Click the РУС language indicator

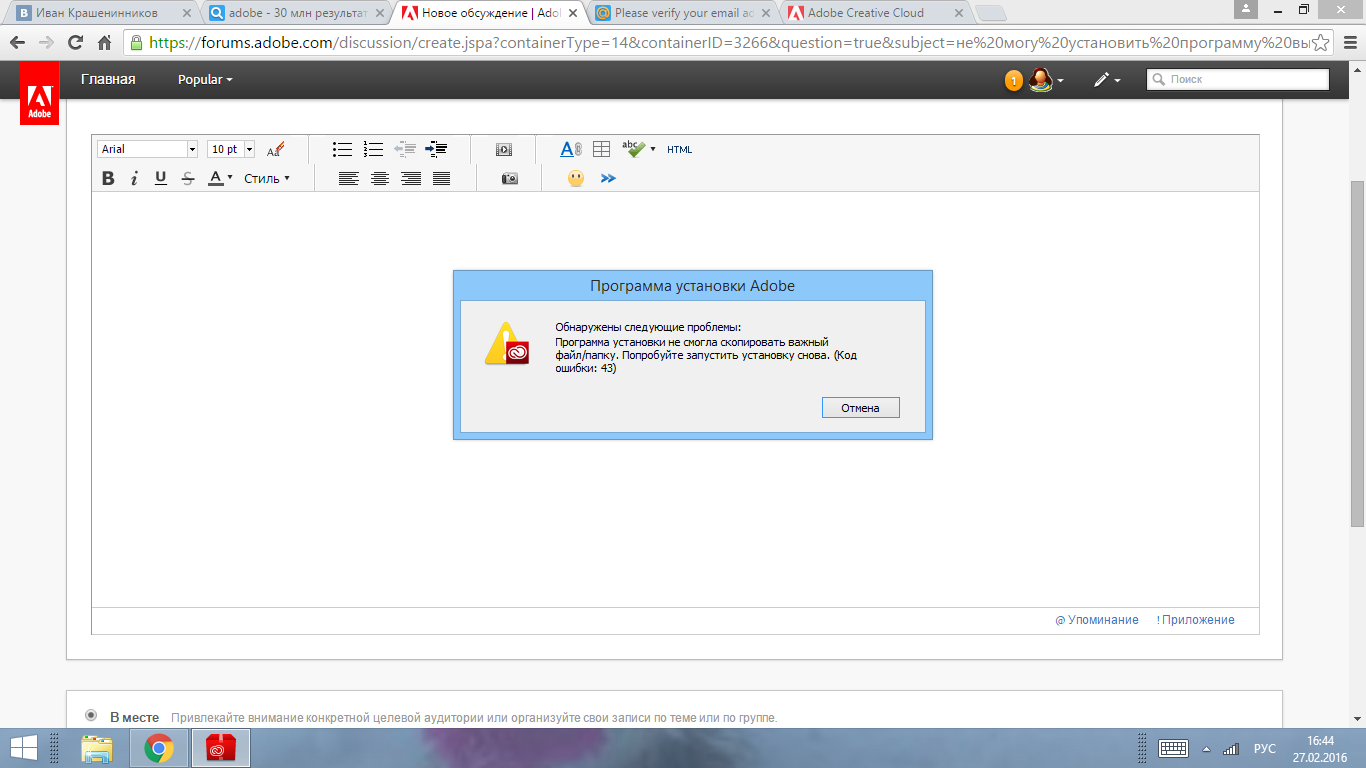(x=1265, y=748)
